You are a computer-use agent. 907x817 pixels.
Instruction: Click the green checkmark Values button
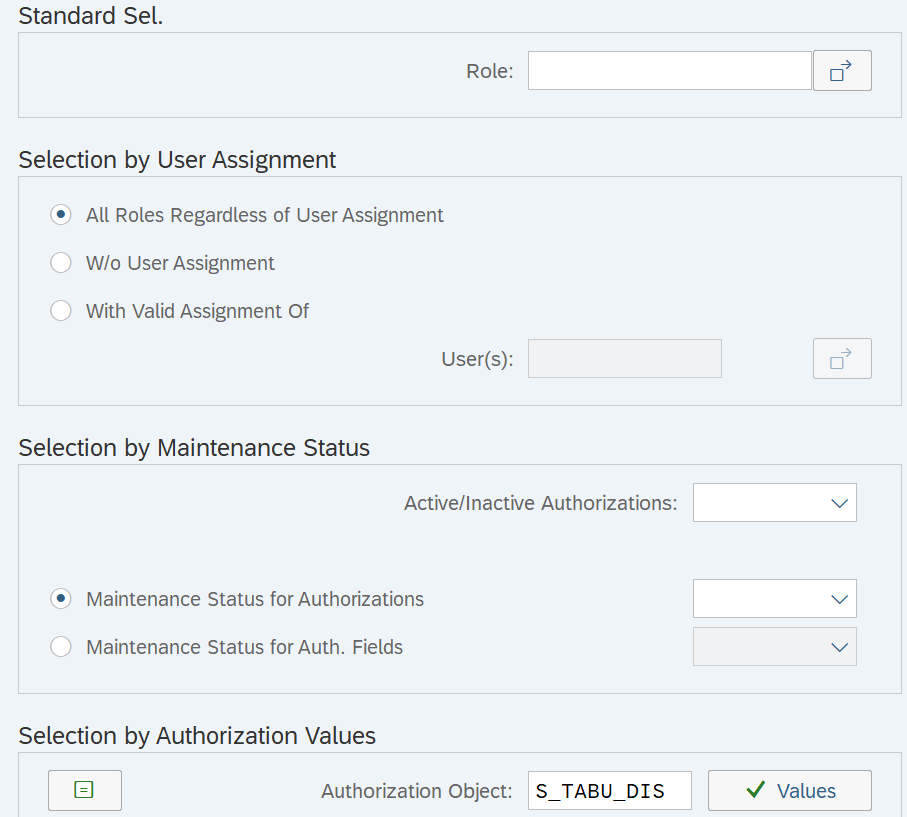click(x=789, y=790)
